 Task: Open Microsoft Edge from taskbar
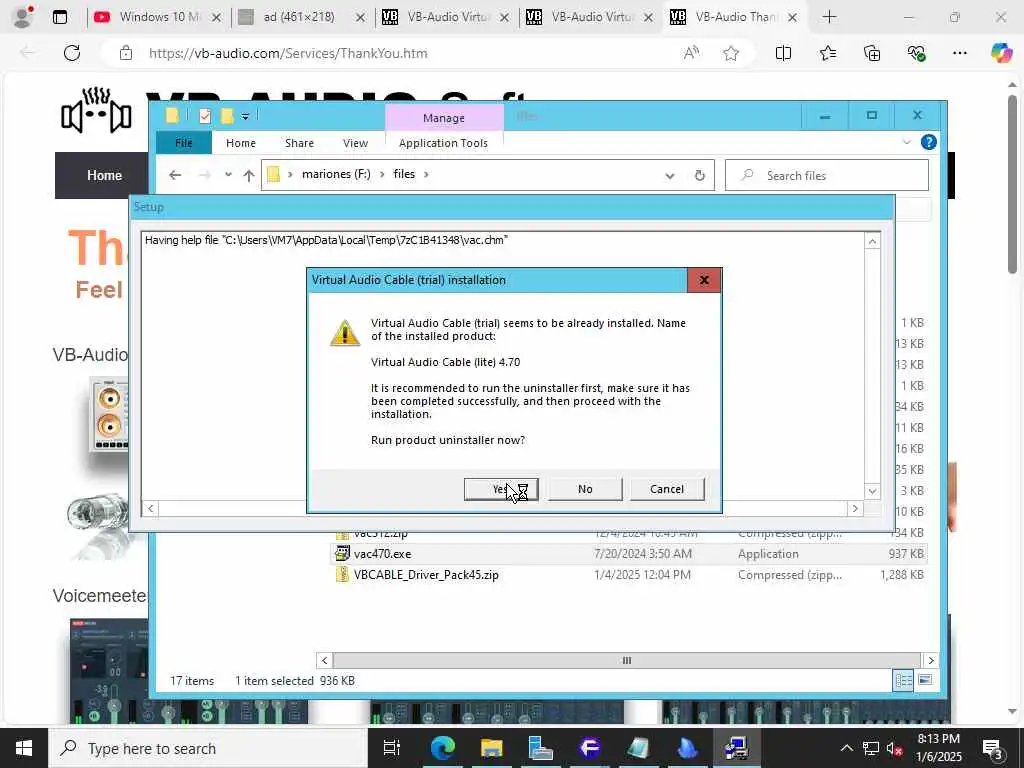click(x=442, y=748)
